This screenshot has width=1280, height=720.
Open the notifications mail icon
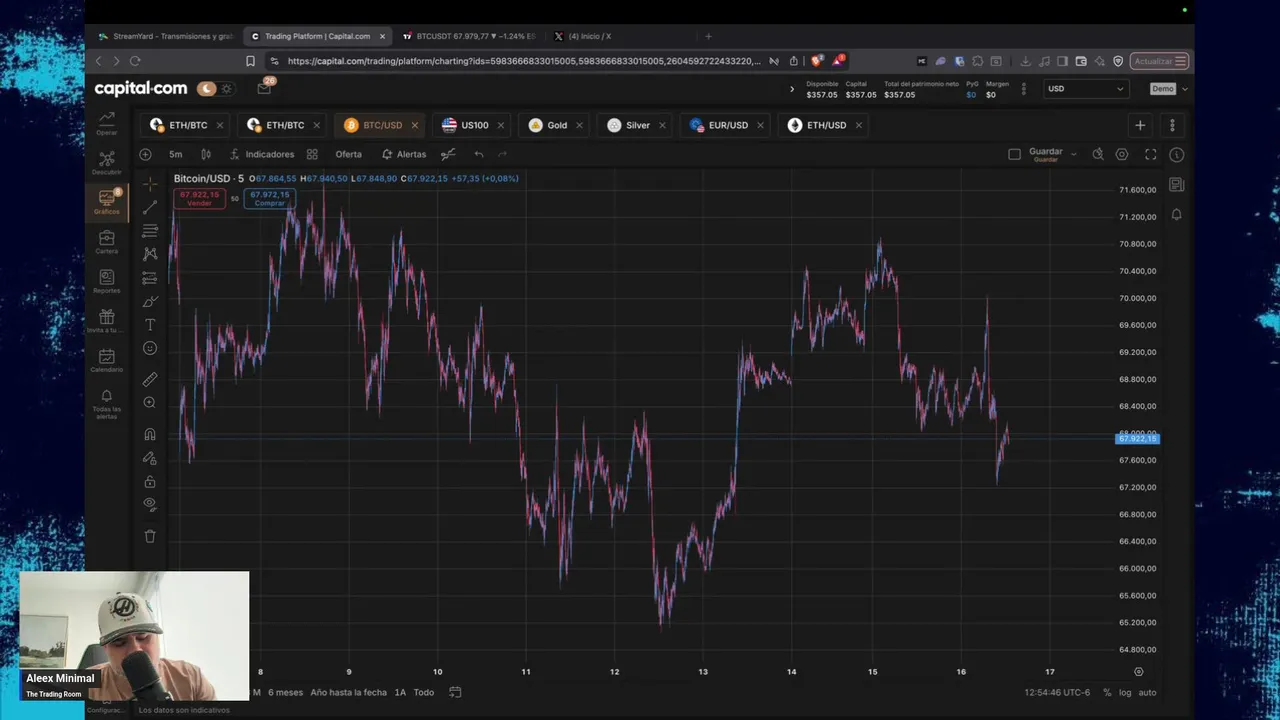point(264,88)
